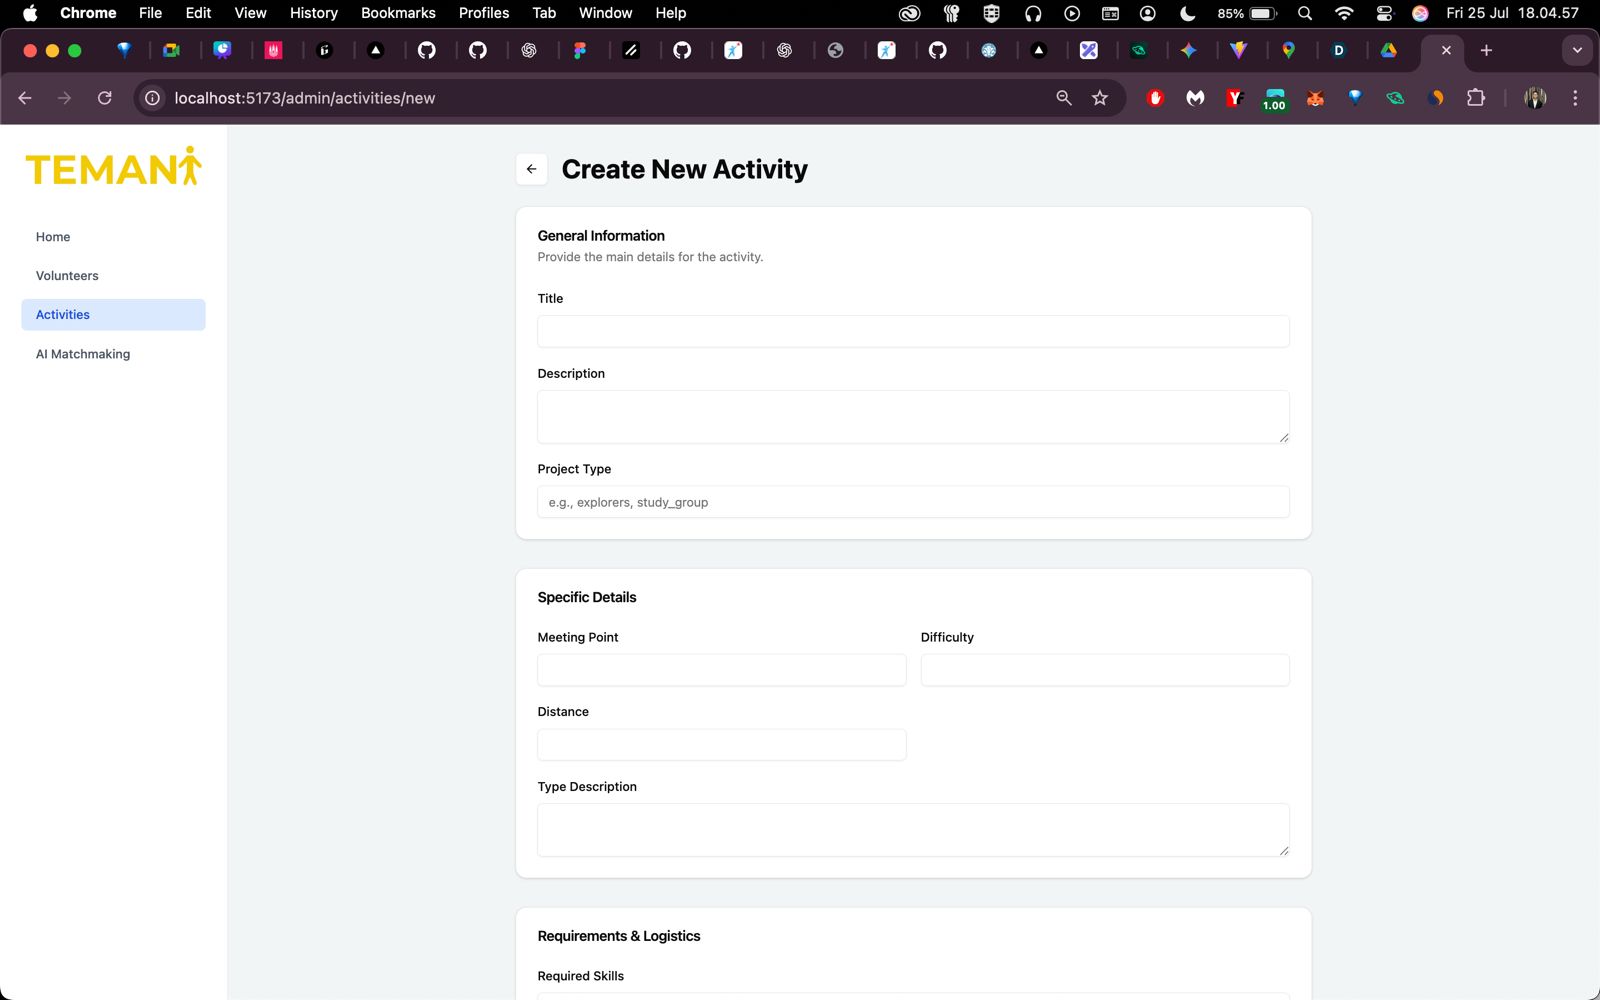The image size is (1600, 1000).
Task: Open the History menu
Action: pos(314,13)
